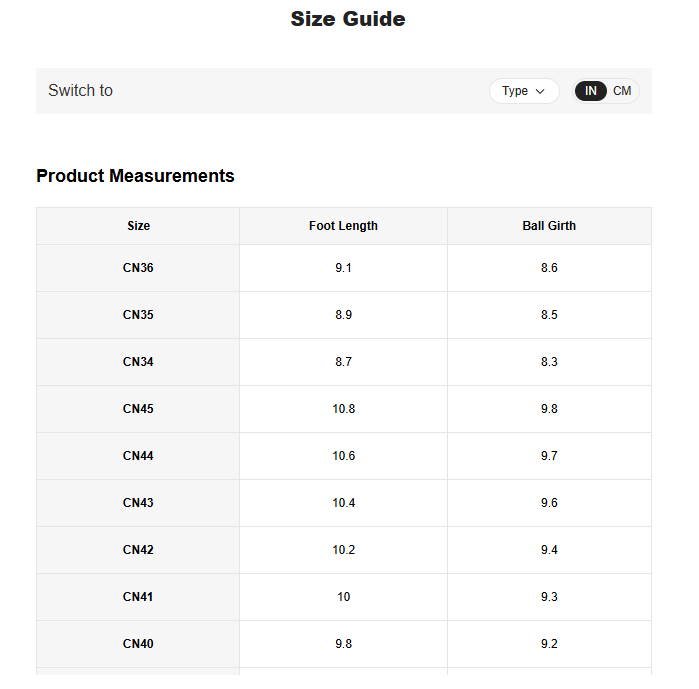Switch units to CM
Viewport: 699px width, 689px height.
click(622, 91)
